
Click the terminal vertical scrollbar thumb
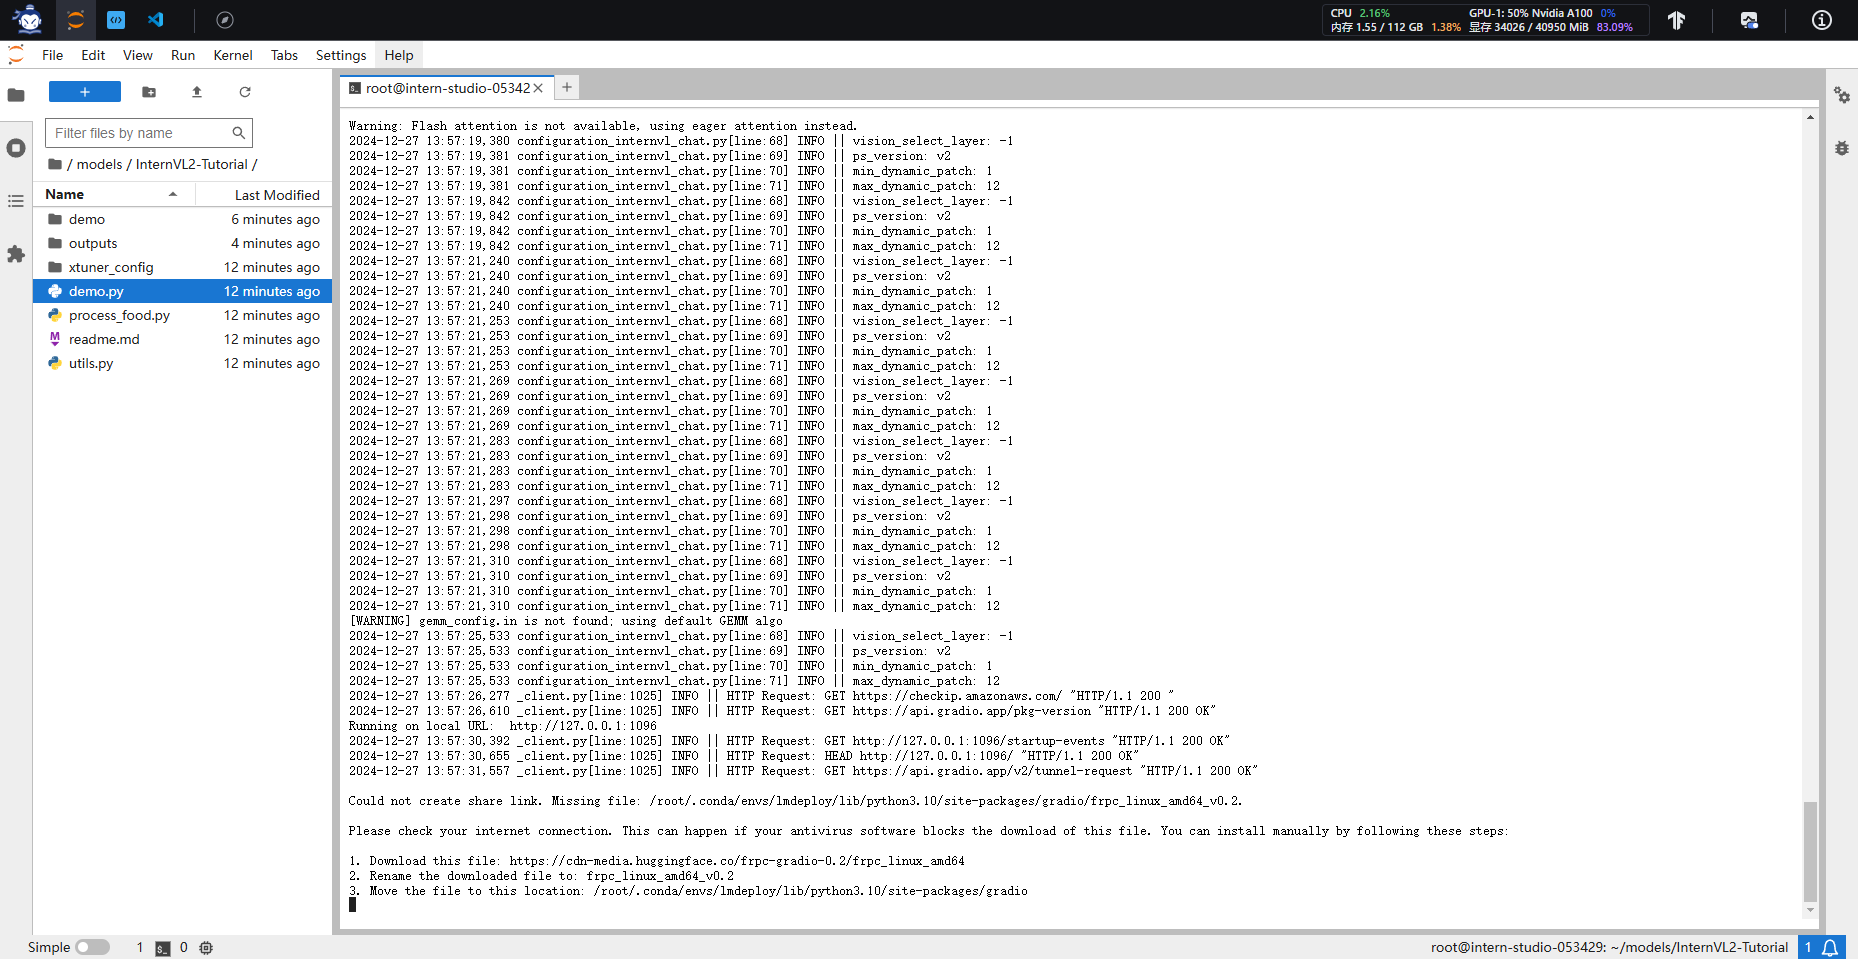1810,851
